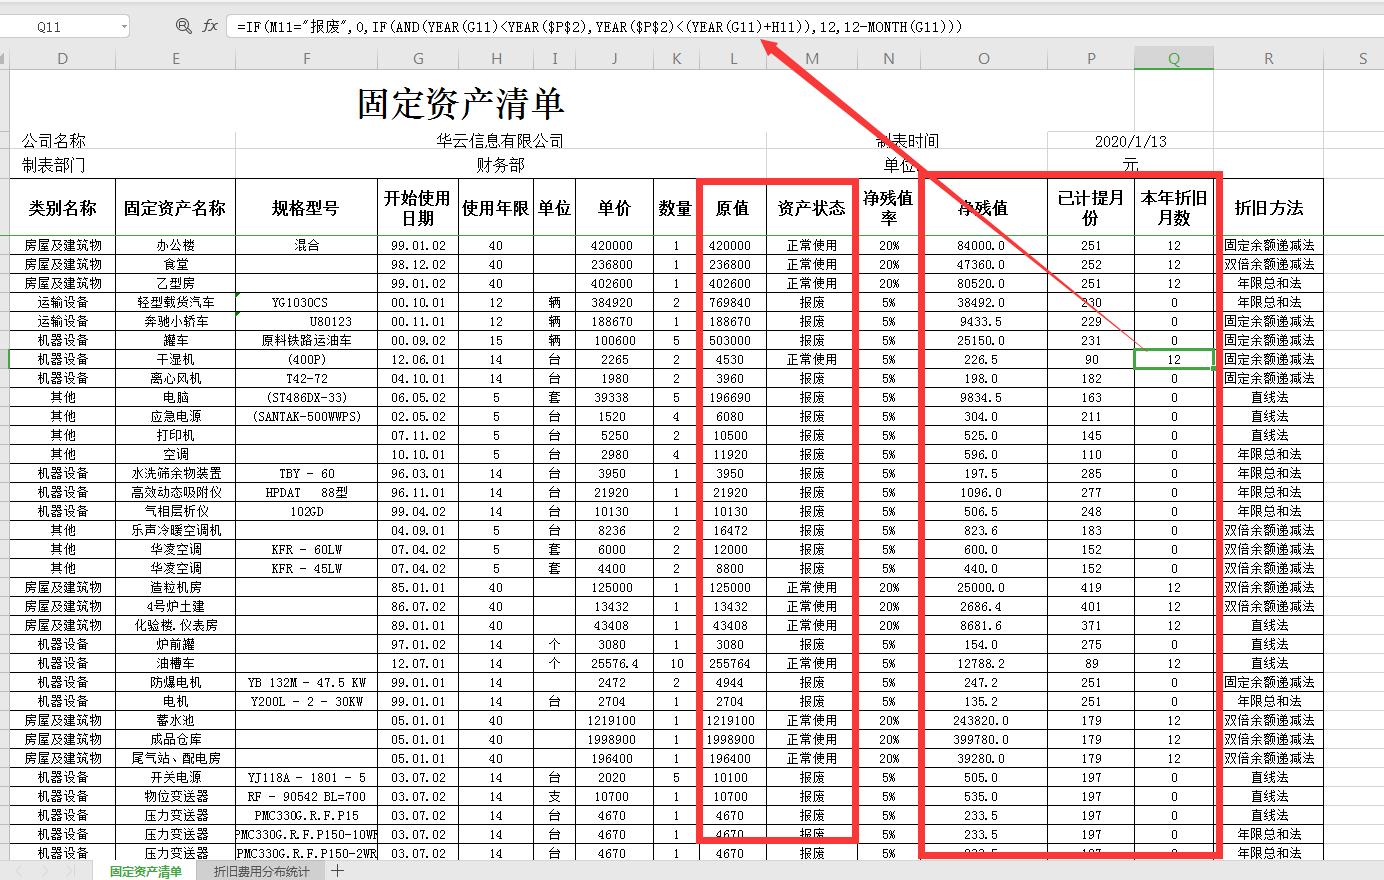Select column L header
The image size is (1384, 880).
coord(733,58)
